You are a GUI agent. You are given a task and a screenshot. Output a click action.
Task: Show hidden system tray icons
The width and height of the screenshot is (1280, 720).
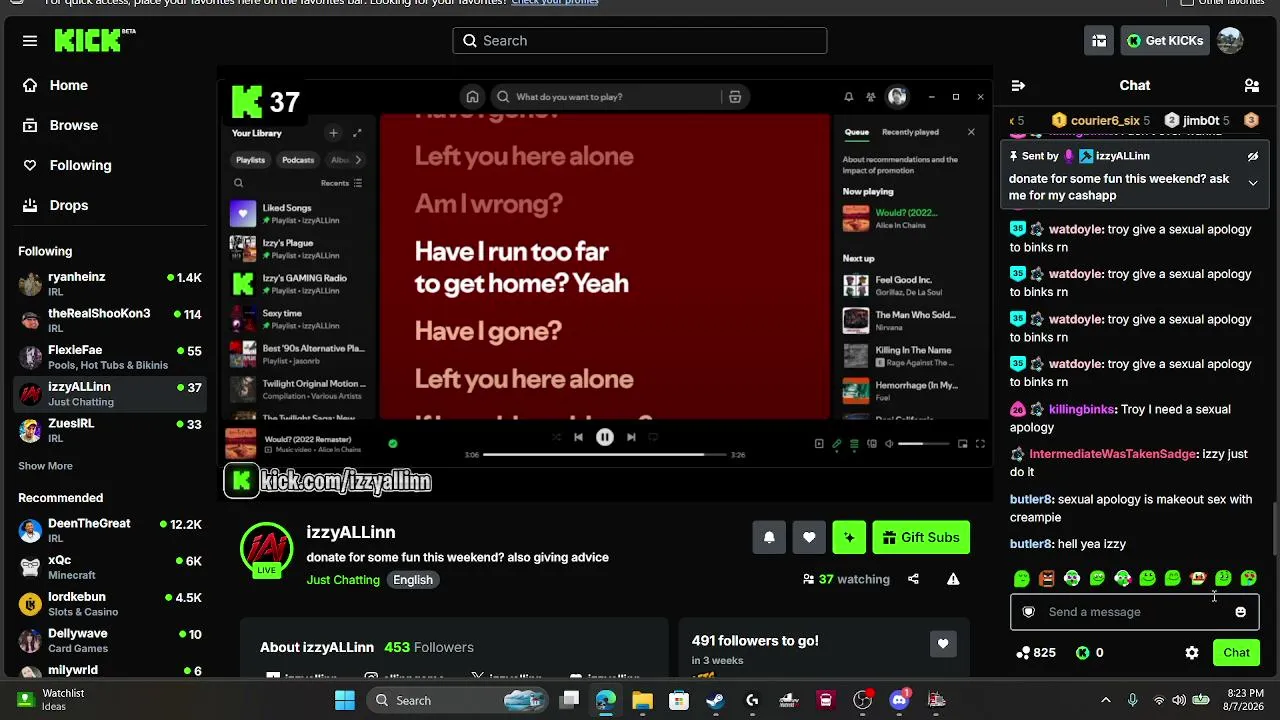(1105, 700)
